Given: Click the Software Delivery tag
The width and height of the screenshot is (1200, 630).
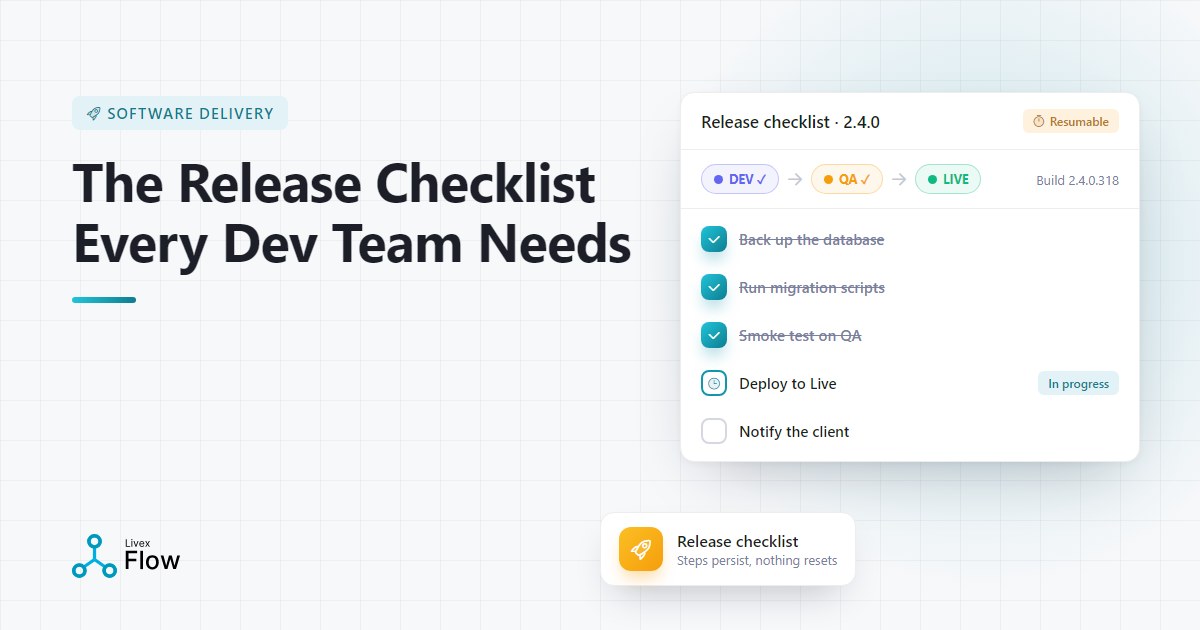Looking at the screenshot, I should pyautogui.click(x=180, y=113).
